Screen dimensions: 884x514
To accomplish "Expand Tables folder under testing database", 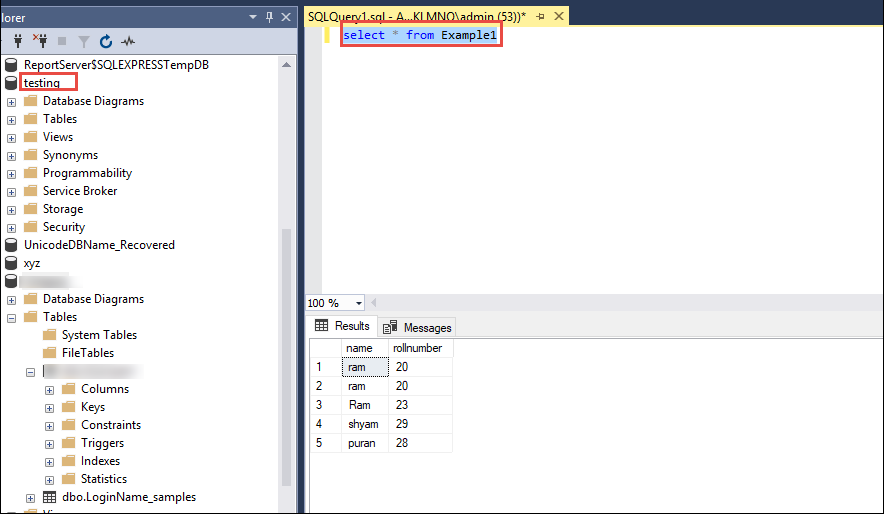I will pyautogui.click(x=11, y=120).
